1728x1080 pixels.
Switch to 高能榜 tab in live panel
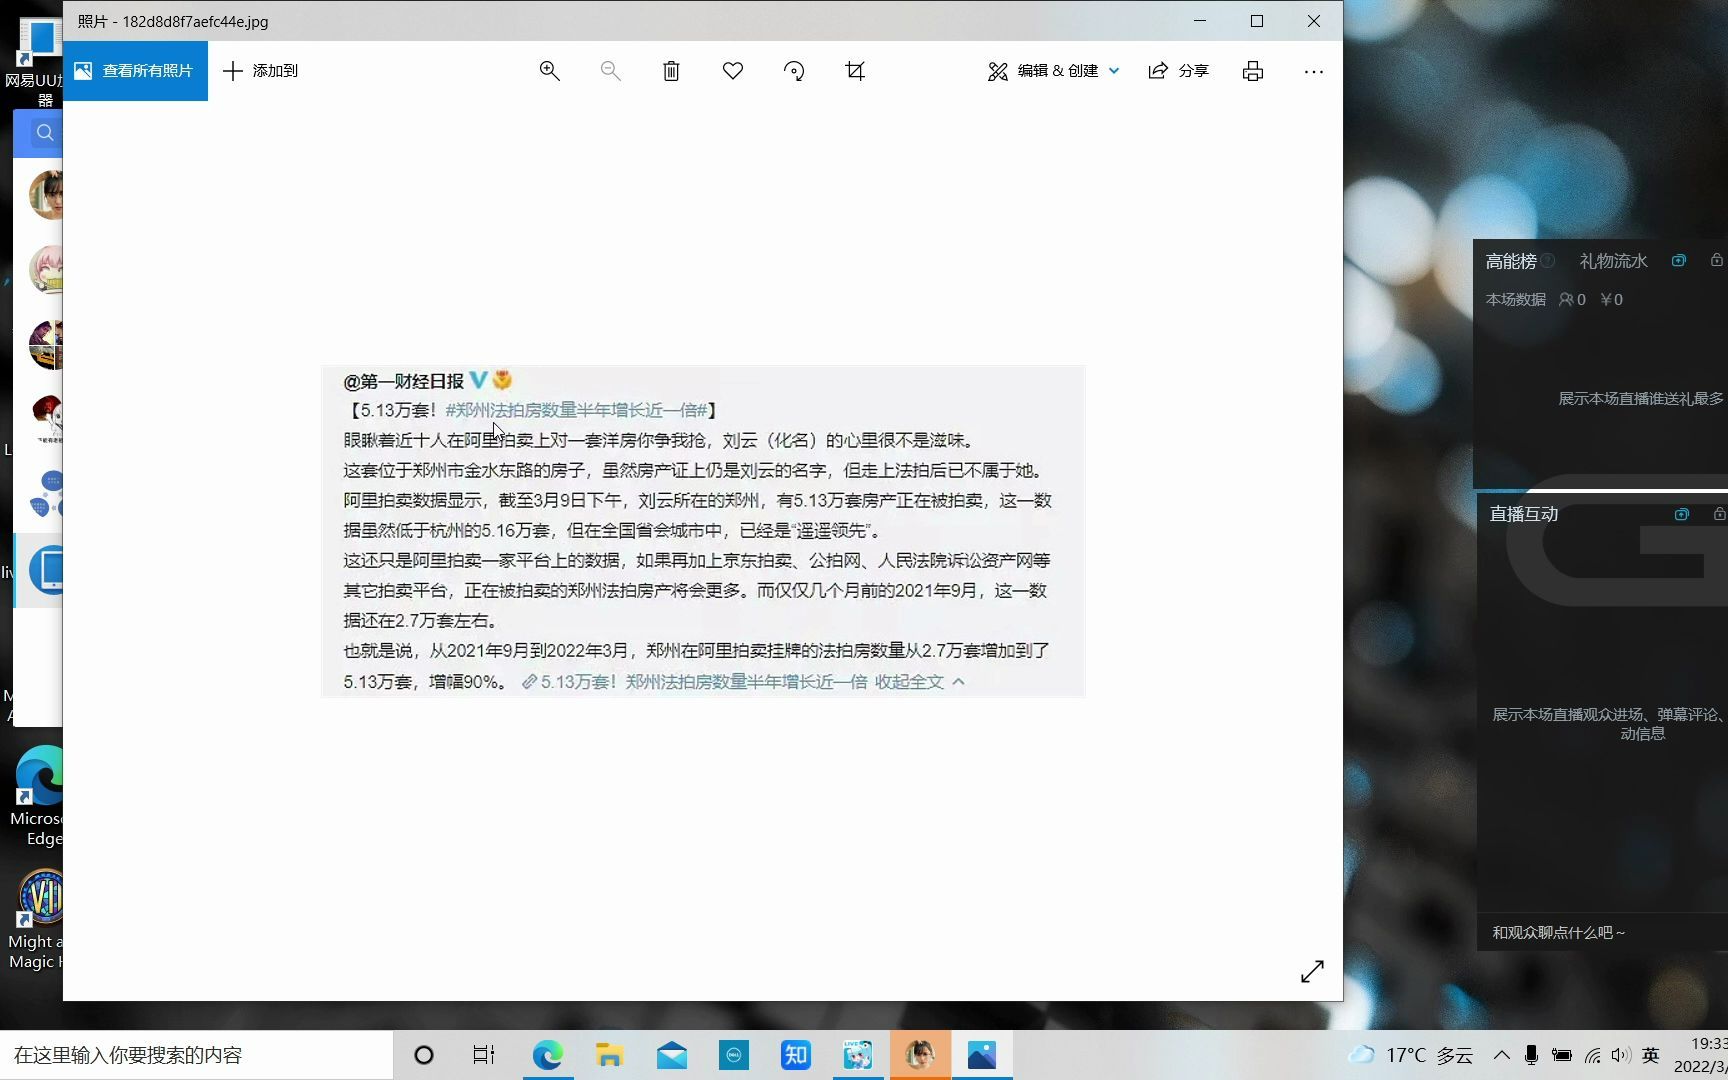point(1510,261)
